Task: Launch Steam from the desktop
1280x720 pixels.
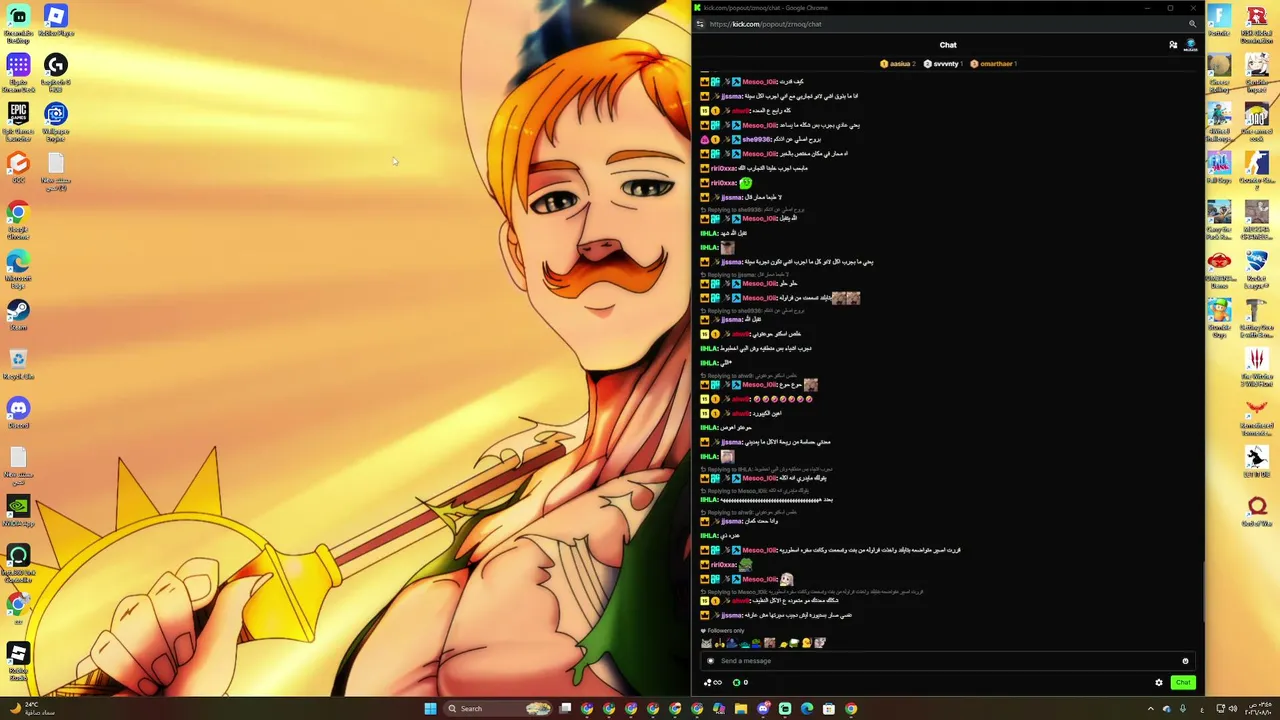Action: [x=18, y=316]
